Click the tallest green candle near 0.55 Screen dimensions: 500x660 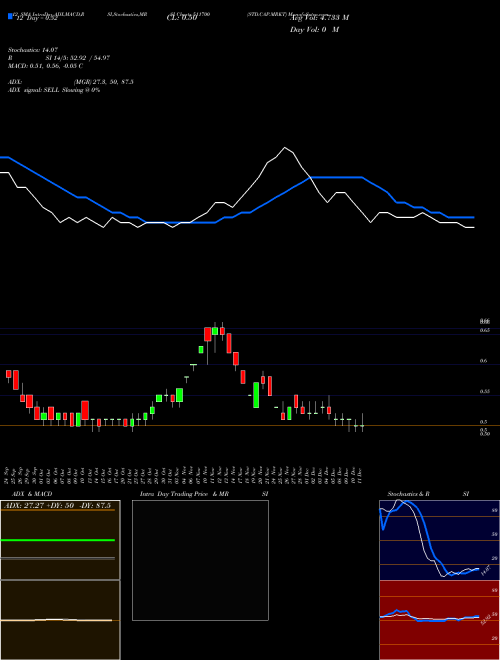point(256,395)
